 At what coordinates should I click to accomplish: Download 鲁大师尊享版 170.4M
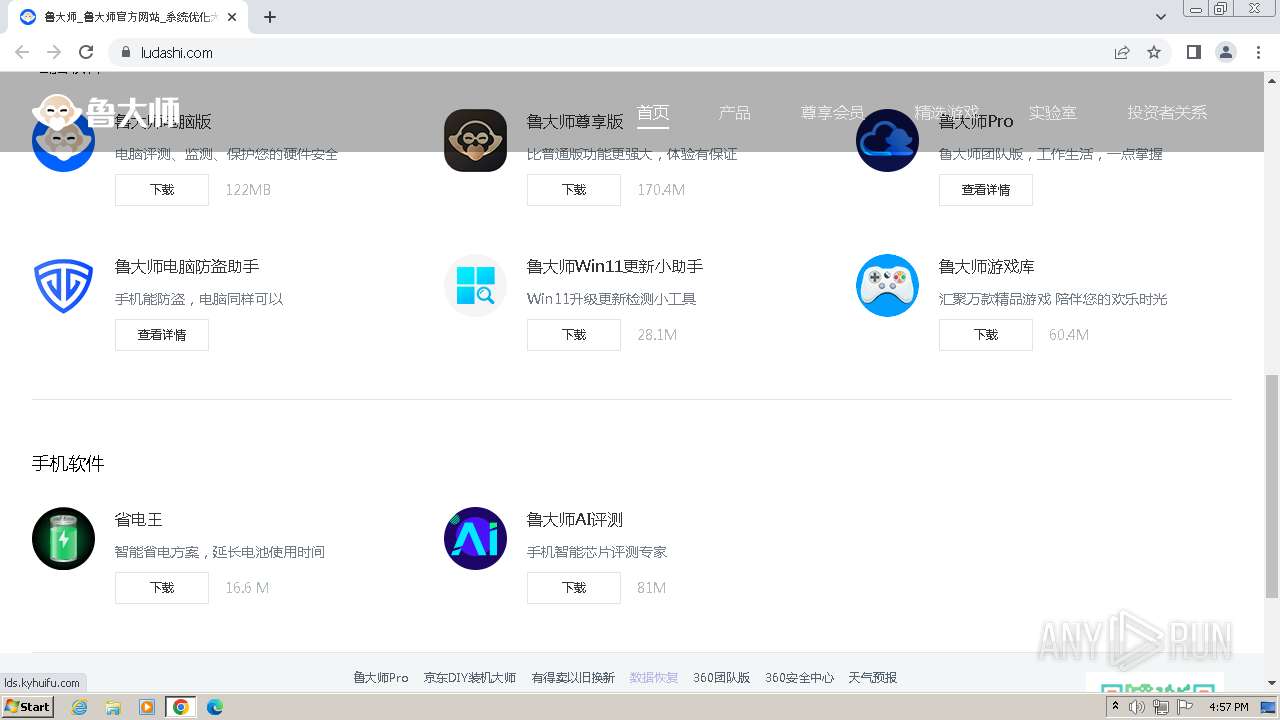click(574, 190)
